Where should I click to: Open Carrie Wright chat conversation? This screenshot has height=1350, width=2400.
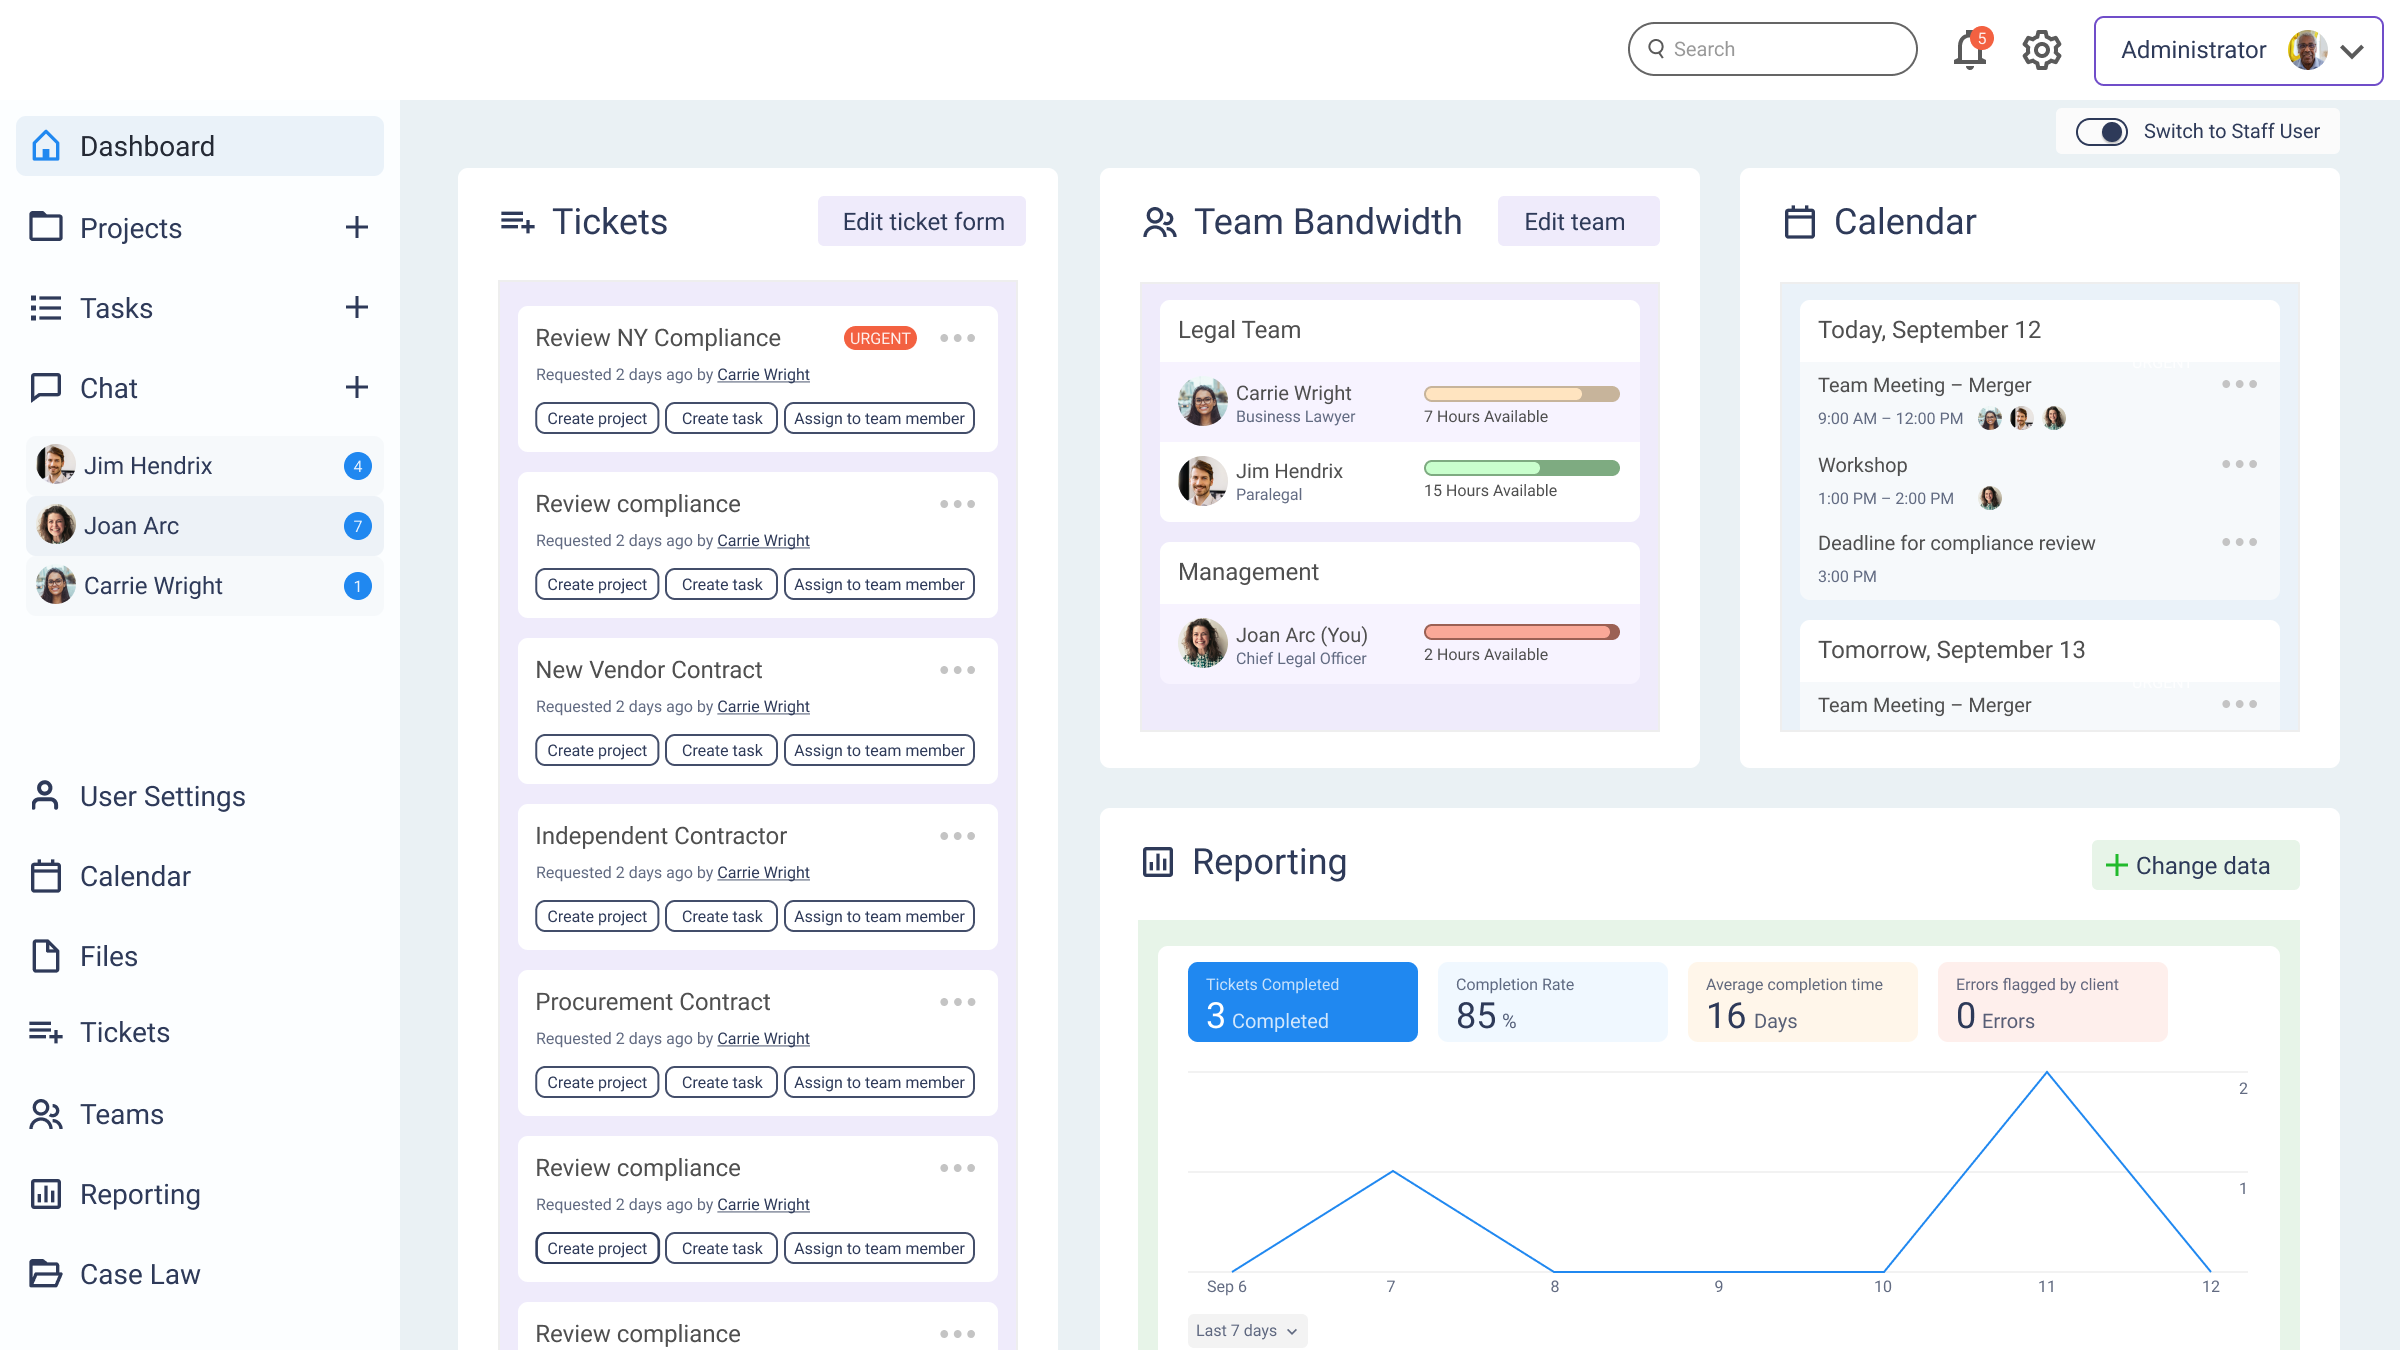click(204, 586)
